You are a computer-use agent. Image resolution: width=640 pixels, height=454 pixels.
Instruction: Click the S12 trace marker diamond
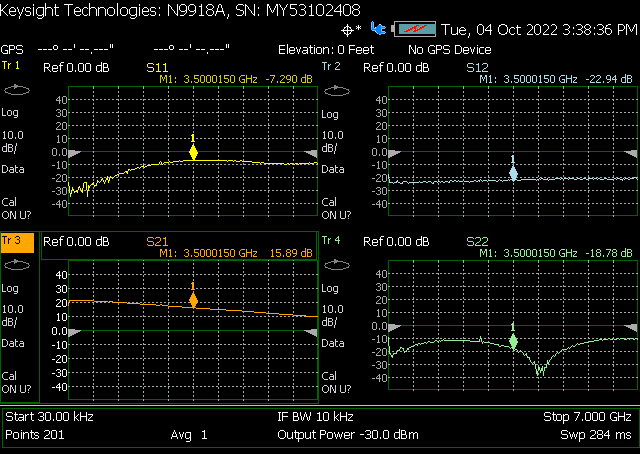[513, 173]
